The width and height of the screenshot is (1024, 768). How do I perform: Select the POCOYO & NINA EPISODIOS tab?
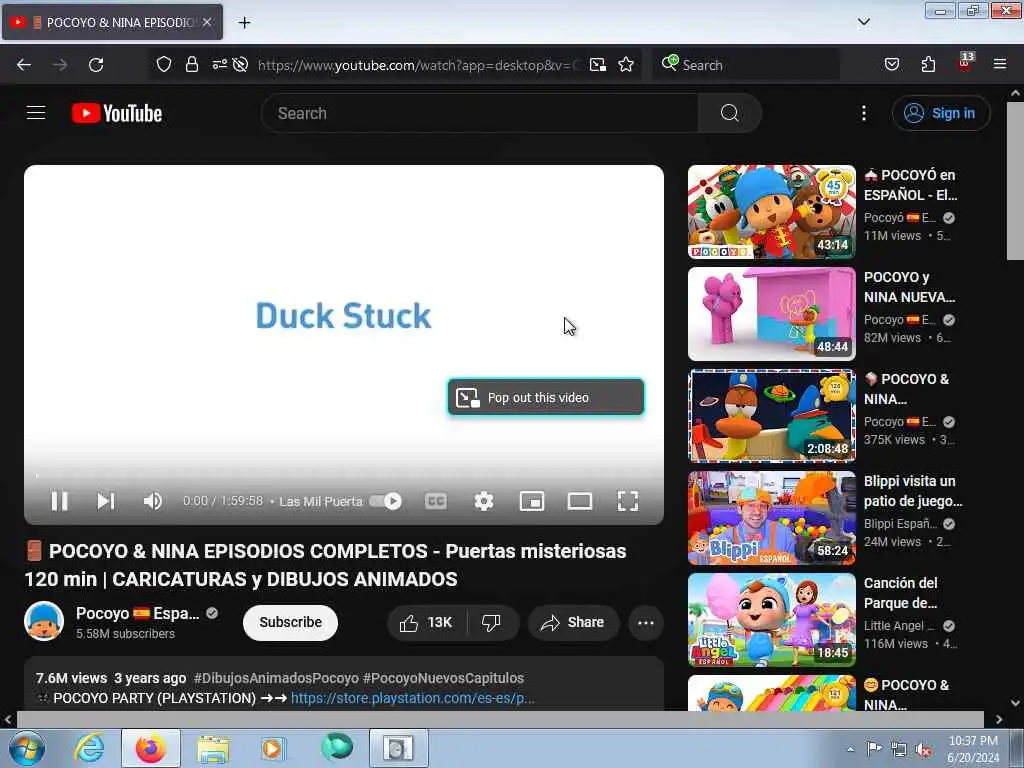pos(112,22)
